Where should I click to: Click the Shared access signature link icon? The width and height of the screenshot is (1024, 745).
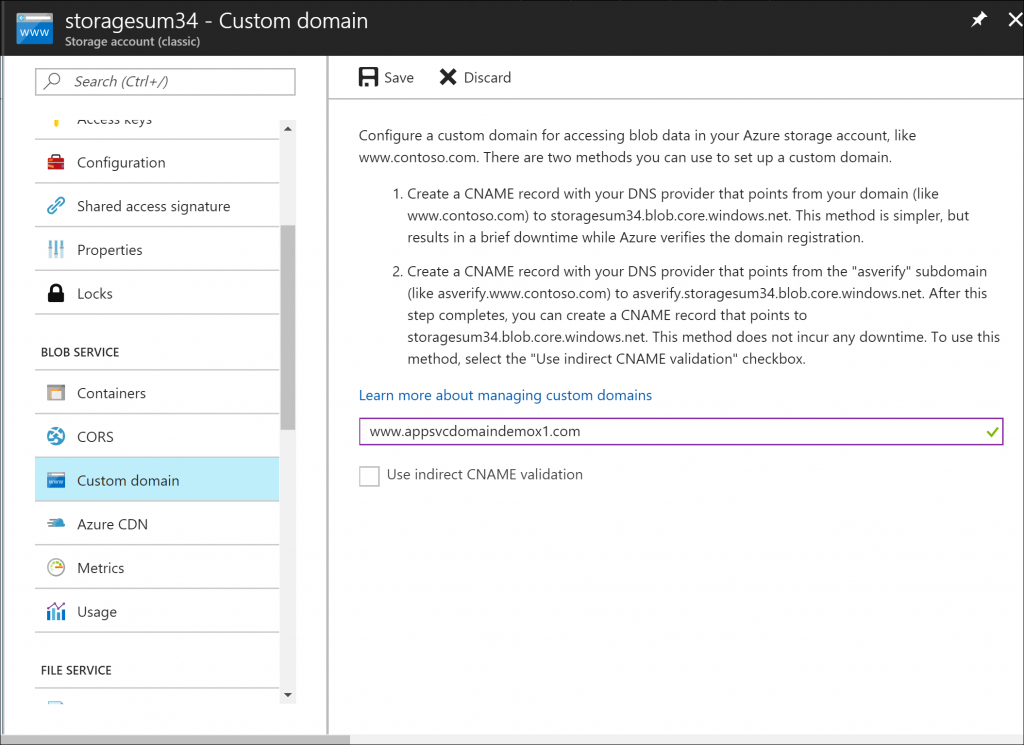pos(56,207)
